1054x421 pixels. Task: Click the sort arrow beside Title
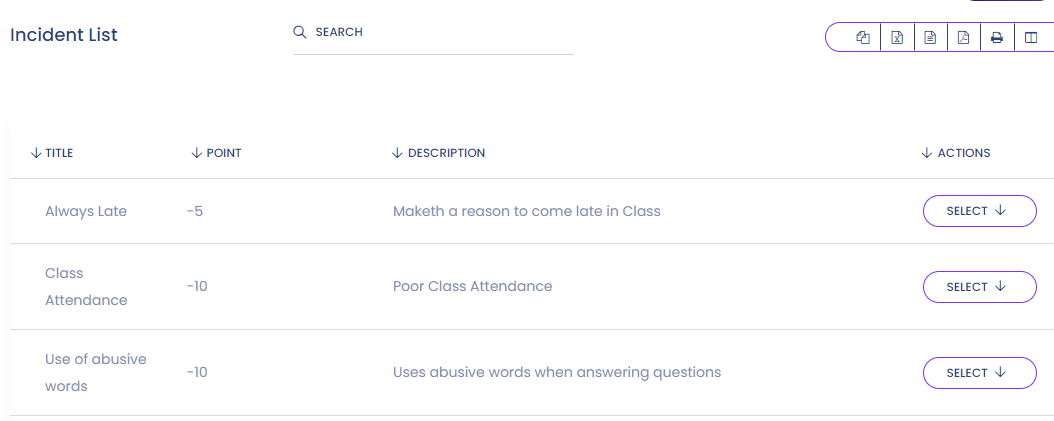pos(36,153)
